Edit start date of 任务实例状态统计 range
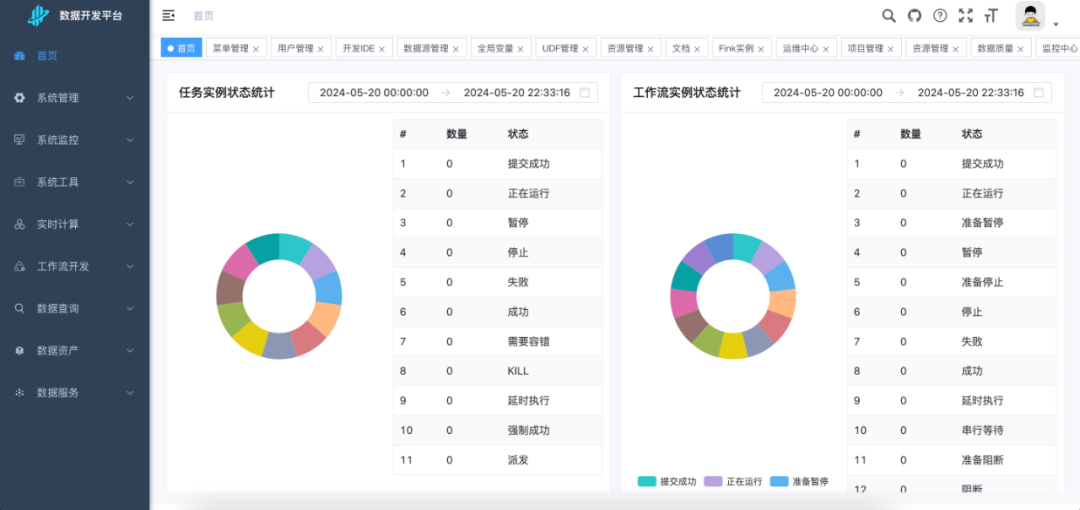Viewport: 1080px width, 510px height. click(x=374, y=92)
